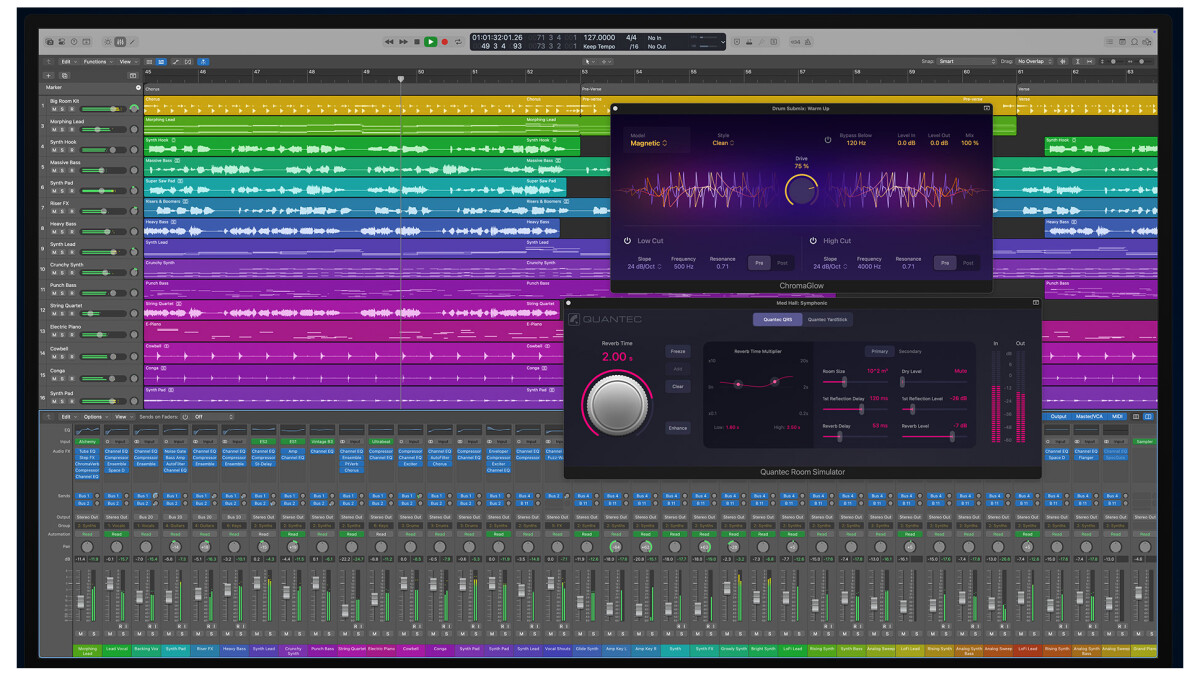
Task: Click the Stop transport button
Action: point(416,42)
